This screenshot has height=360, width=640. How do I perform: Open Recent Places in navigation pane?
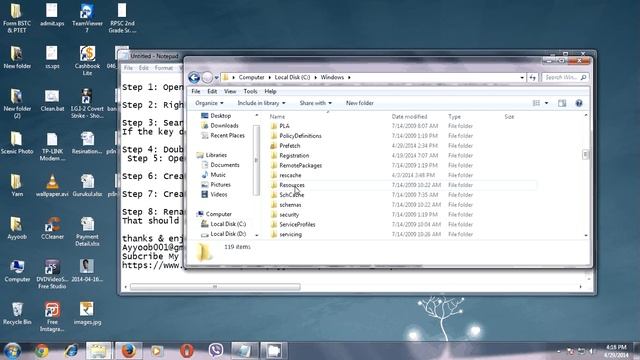[x=227, y=136]
